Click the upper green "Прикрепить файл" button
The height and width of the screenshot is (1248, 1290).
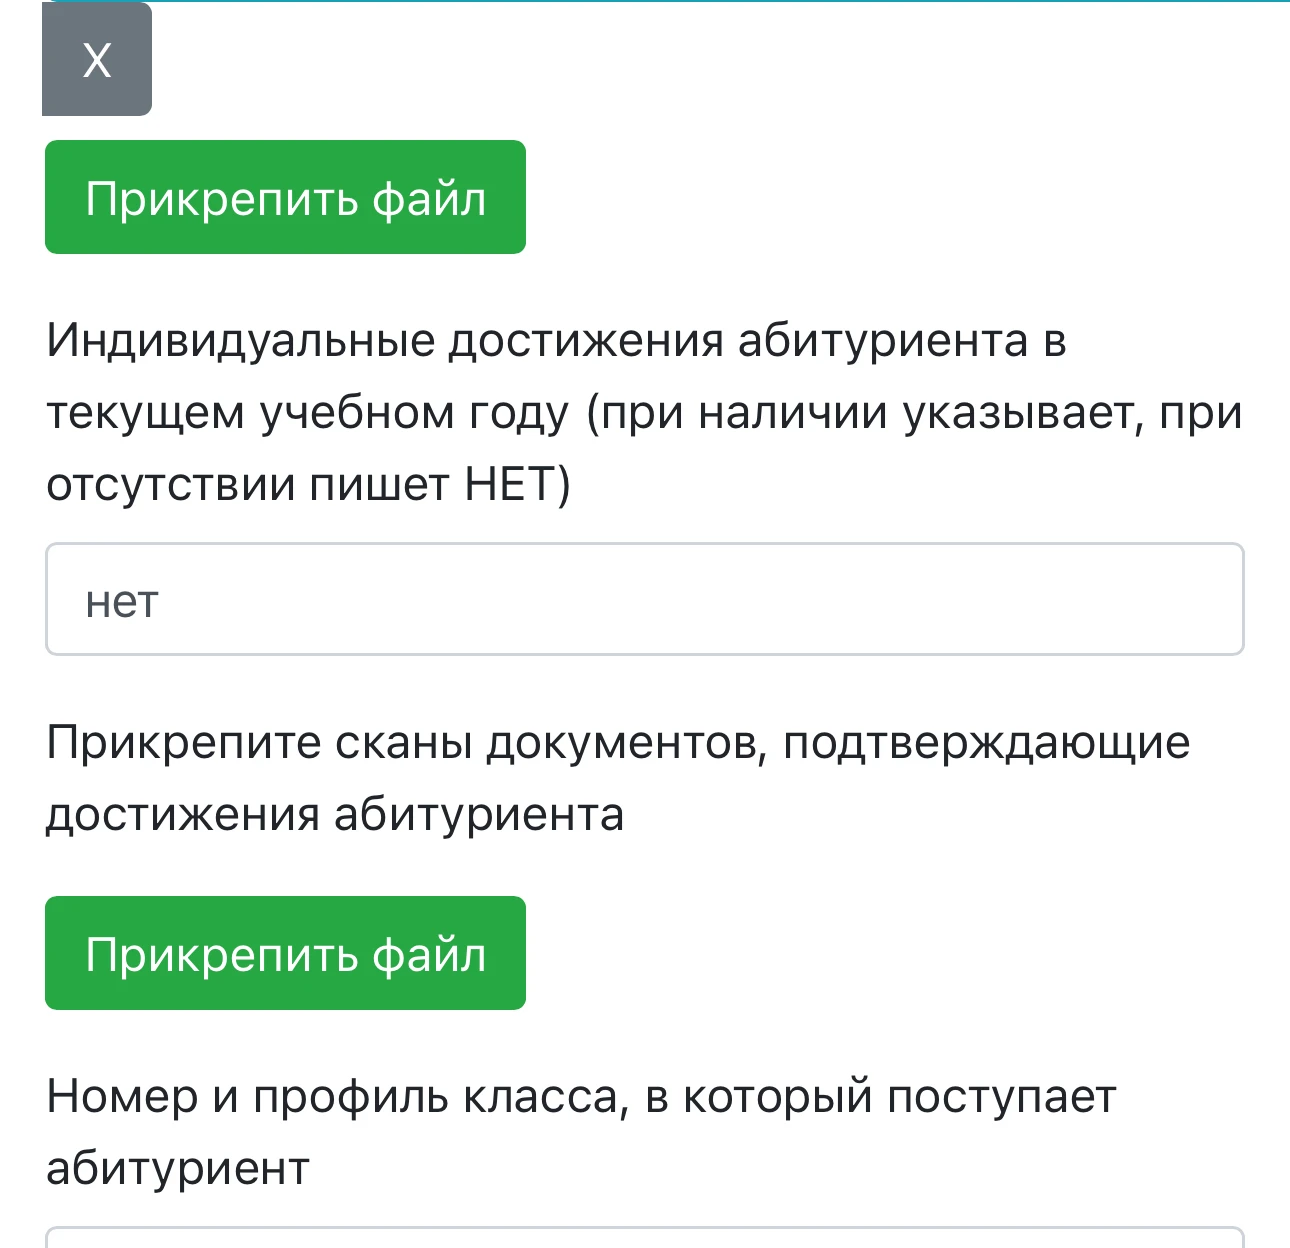pyautogui.click(x=285, y=197)
